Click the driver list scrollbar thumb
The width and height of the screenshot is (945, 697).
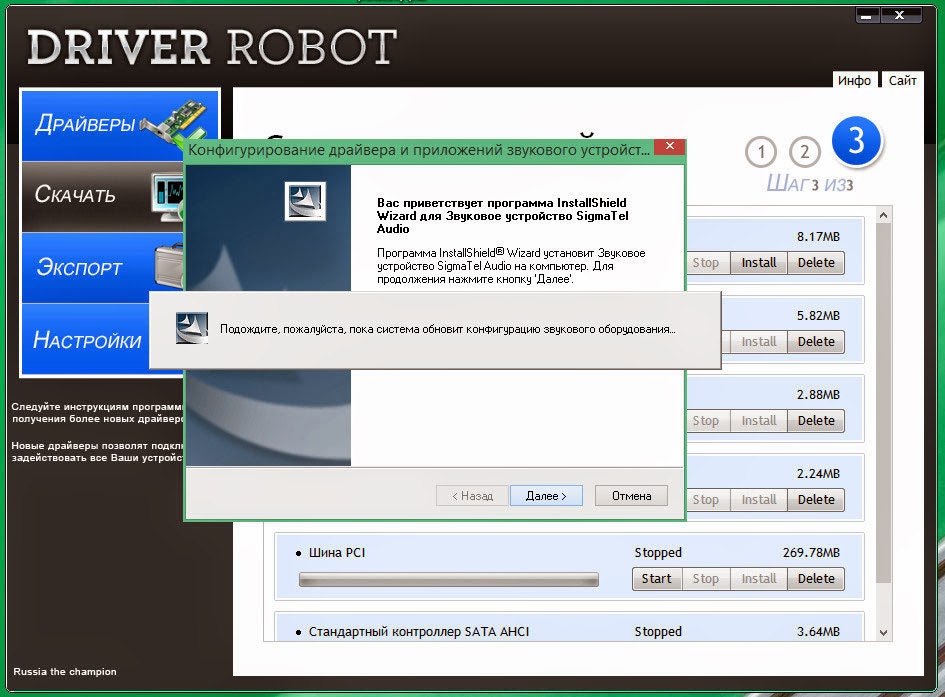[883, 402]
